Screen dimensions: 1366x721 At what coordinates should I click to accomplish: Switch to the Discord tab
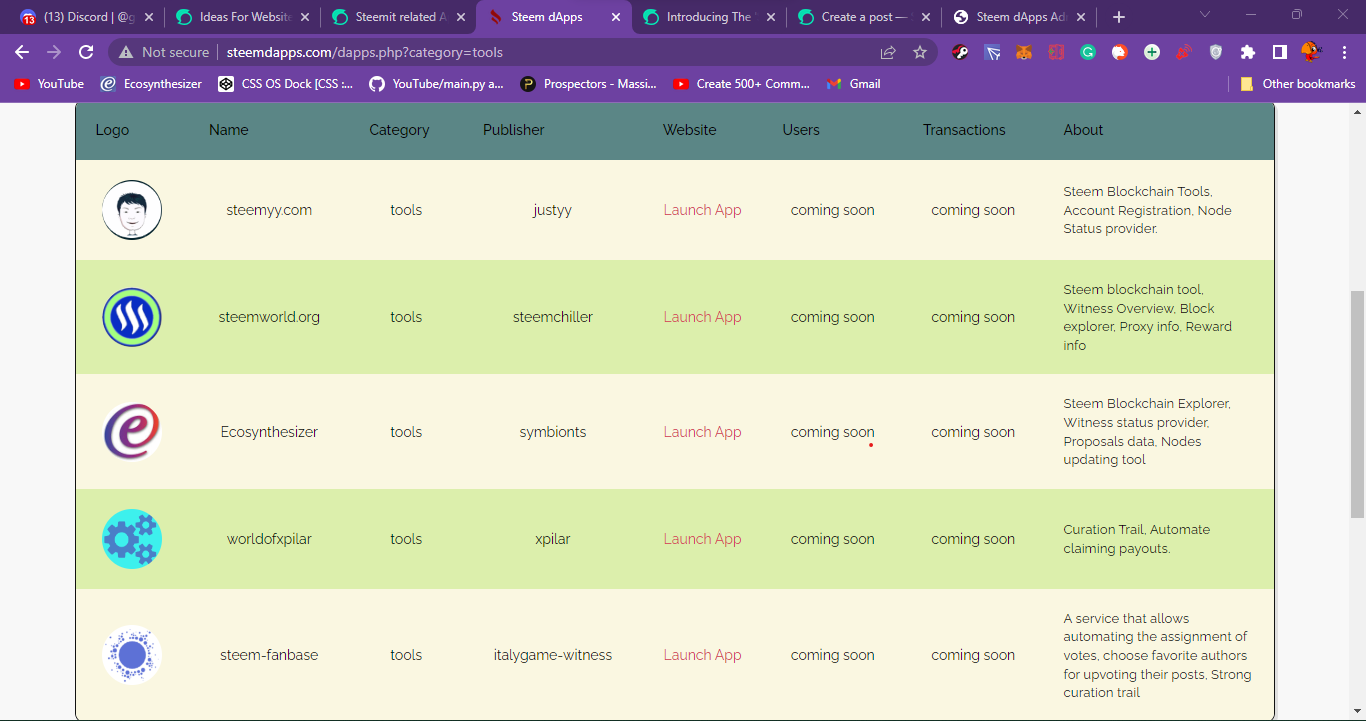pos(87,17)
